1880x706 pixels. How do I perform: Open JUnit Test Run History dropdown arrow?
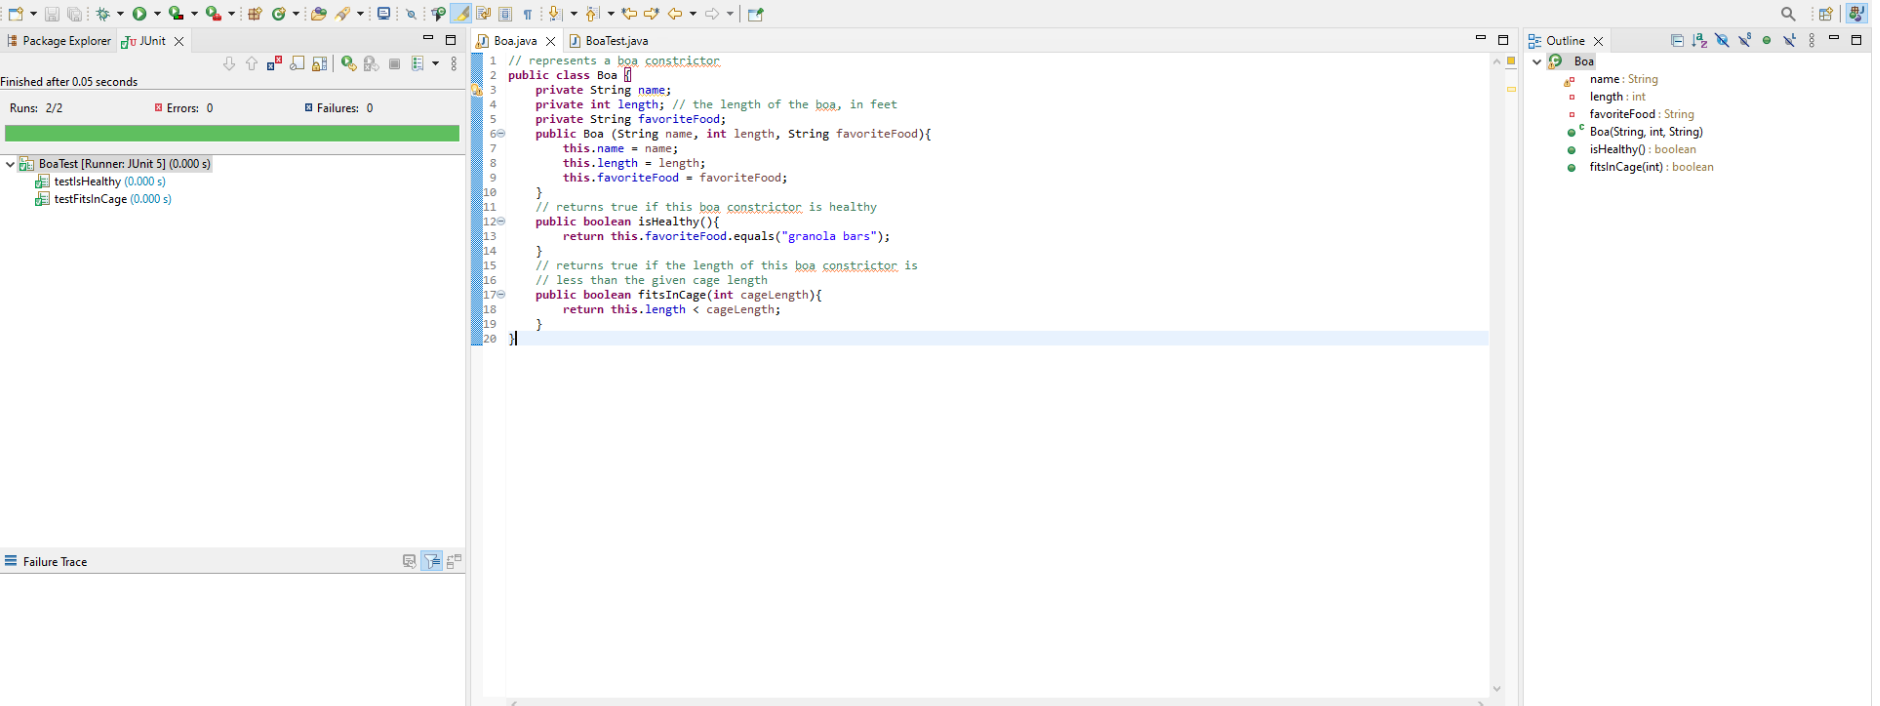435,63
